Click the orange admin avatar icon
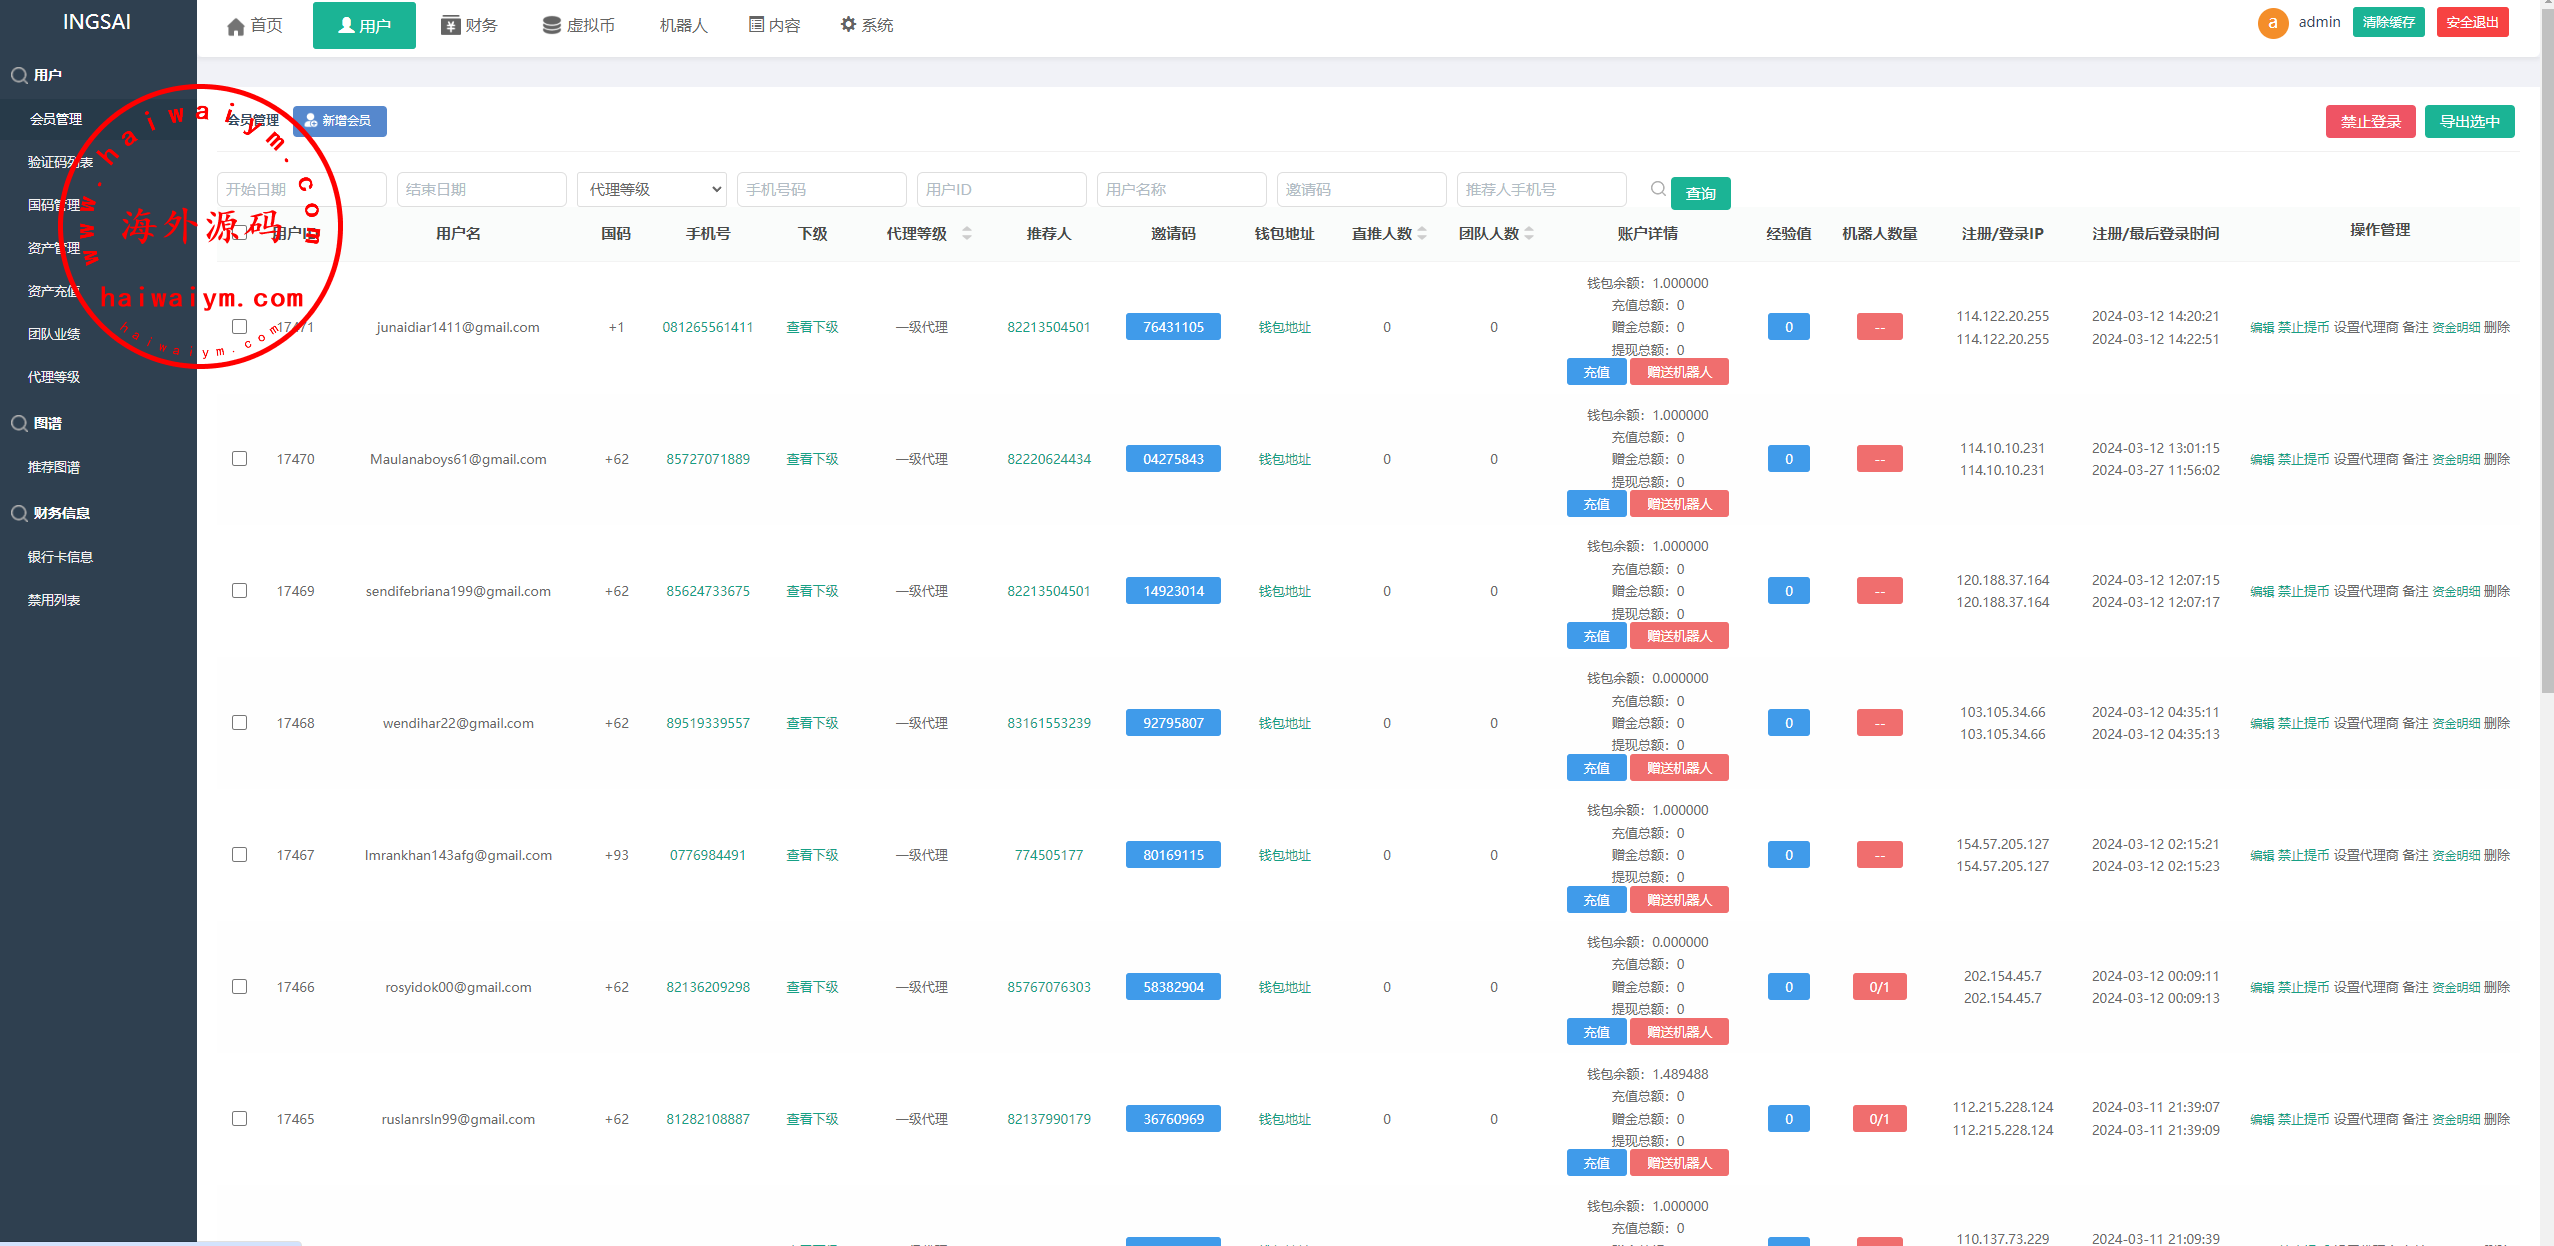 pyautogui.click(x=2272, y=23)
